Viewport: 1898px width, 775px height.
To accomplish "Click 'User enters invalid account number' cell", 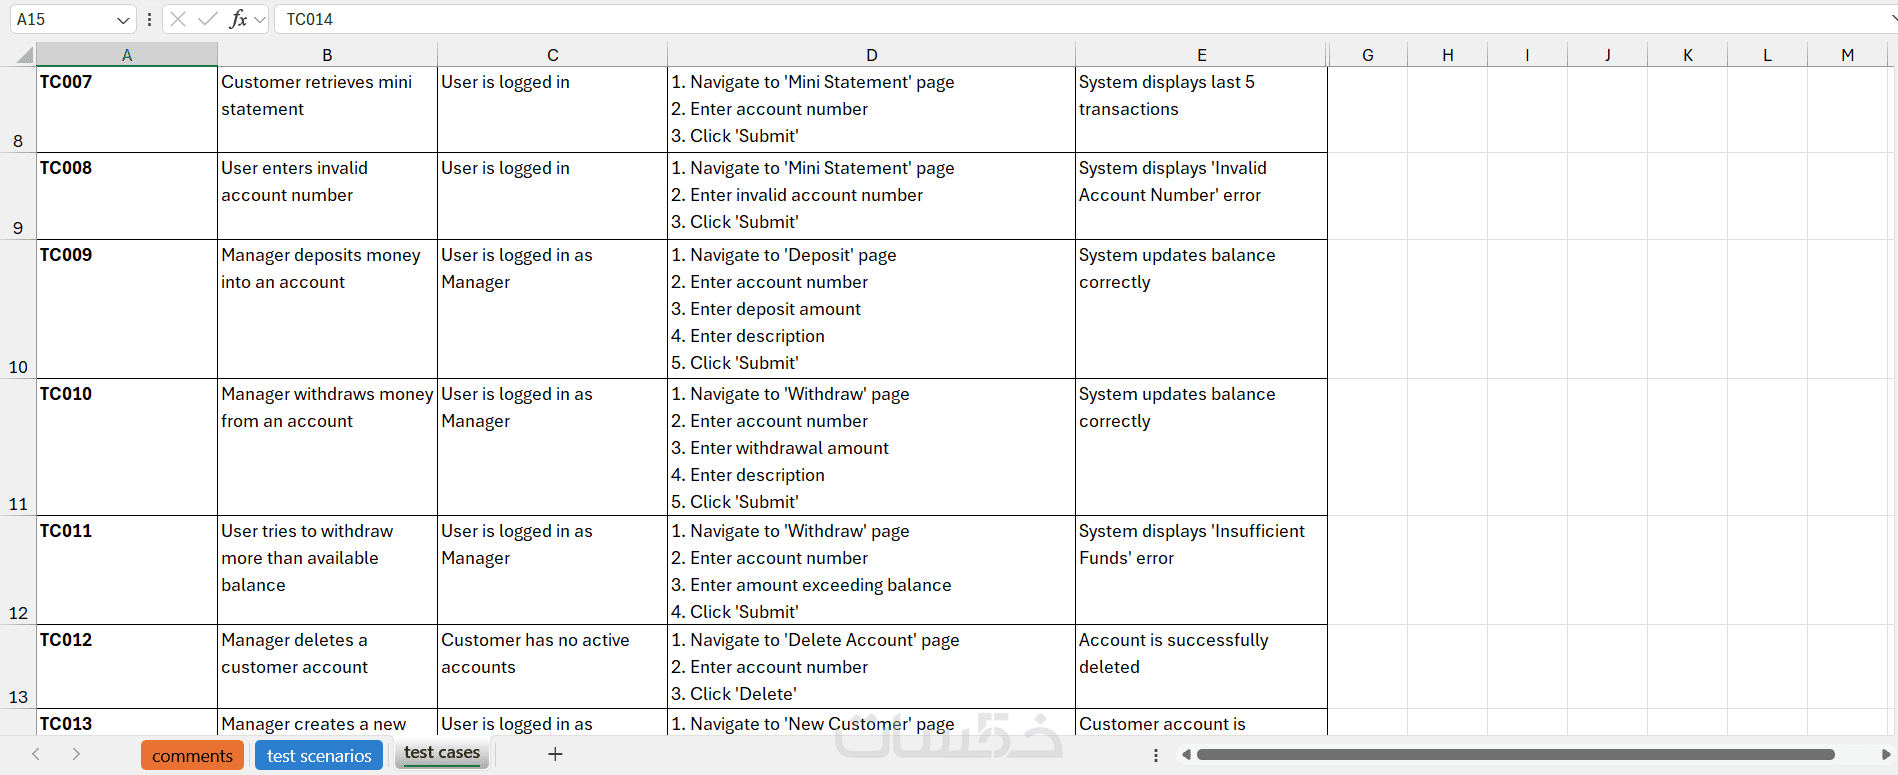I will [327, 196].
